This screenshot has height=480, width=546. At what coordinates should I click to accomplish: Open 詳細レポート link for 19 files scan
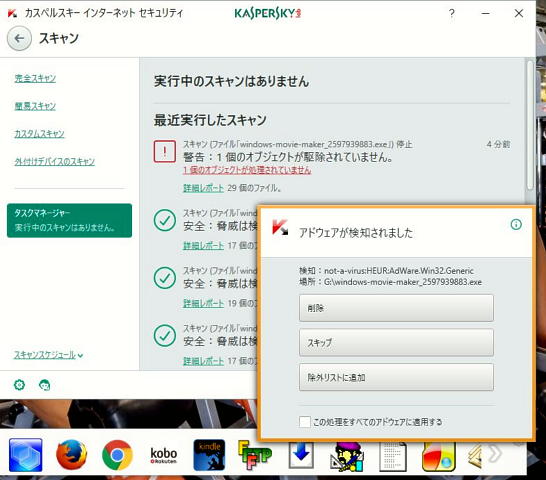pos(204,303)
